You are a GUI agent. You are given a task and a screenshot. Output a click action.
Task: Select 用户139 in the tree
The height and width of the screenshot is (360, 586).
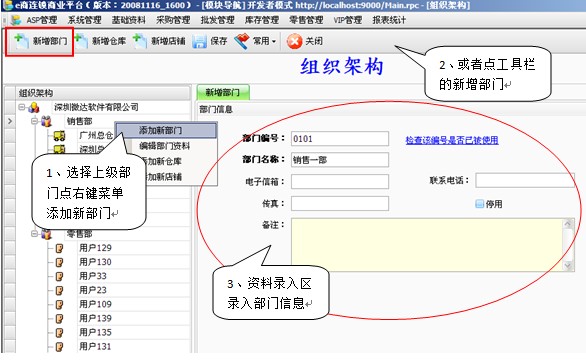[95, 319]
